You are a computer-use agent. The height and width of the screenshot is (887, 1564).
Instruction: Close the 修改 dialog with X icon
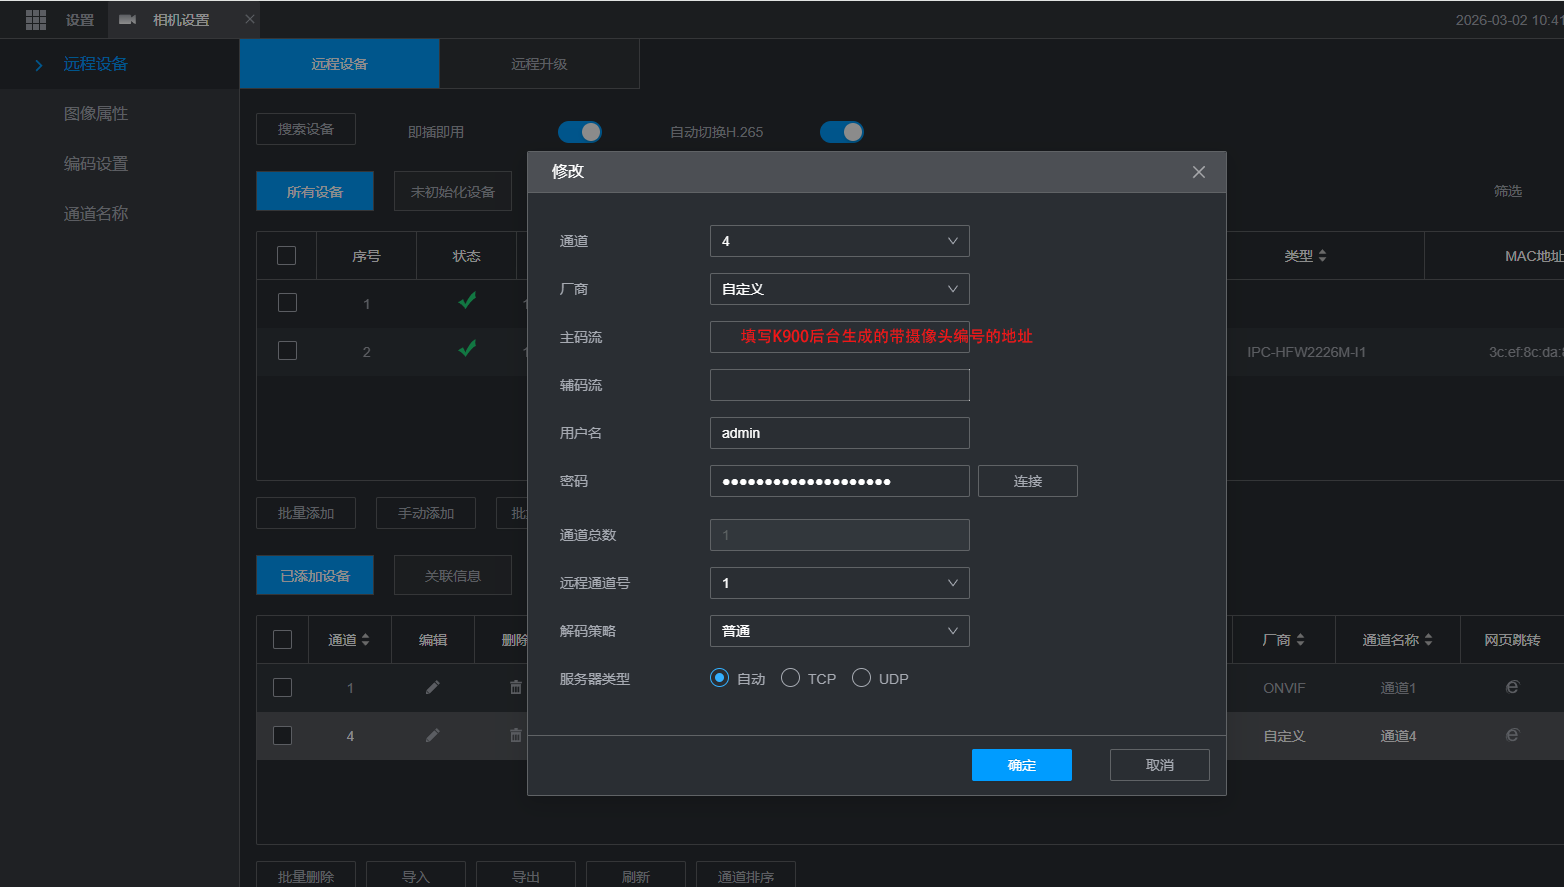point(1199,172)
